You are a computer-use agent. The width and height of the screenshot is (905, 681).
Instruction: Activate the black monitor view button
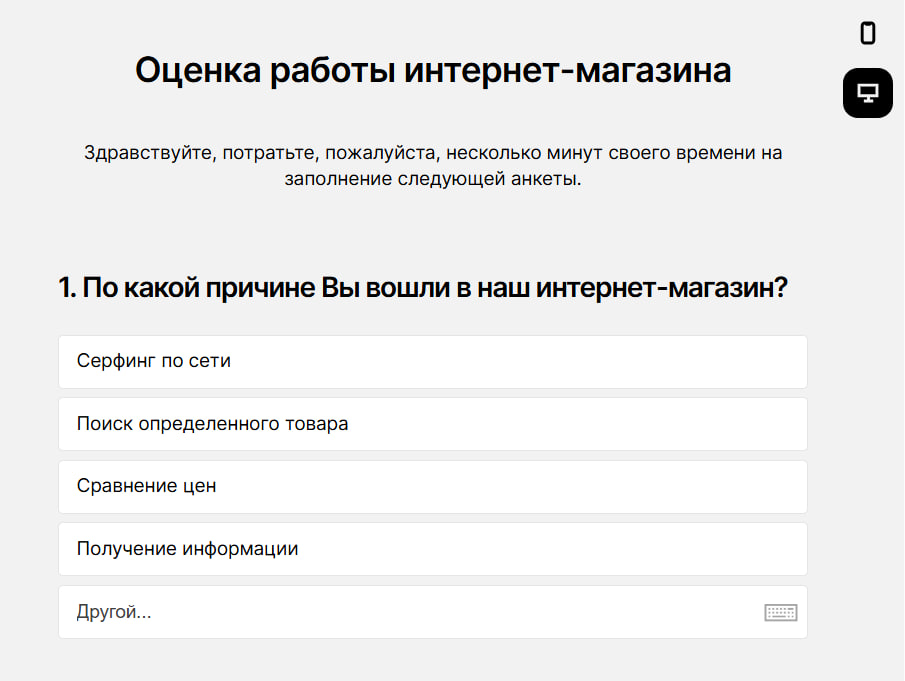[x=868, y=93]
